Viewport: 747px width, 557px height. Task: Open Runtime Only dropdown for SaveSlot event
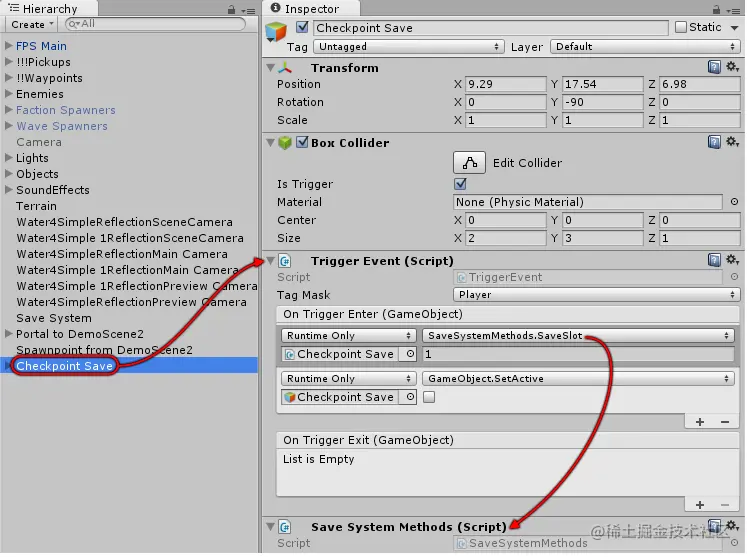click(349, 336)
